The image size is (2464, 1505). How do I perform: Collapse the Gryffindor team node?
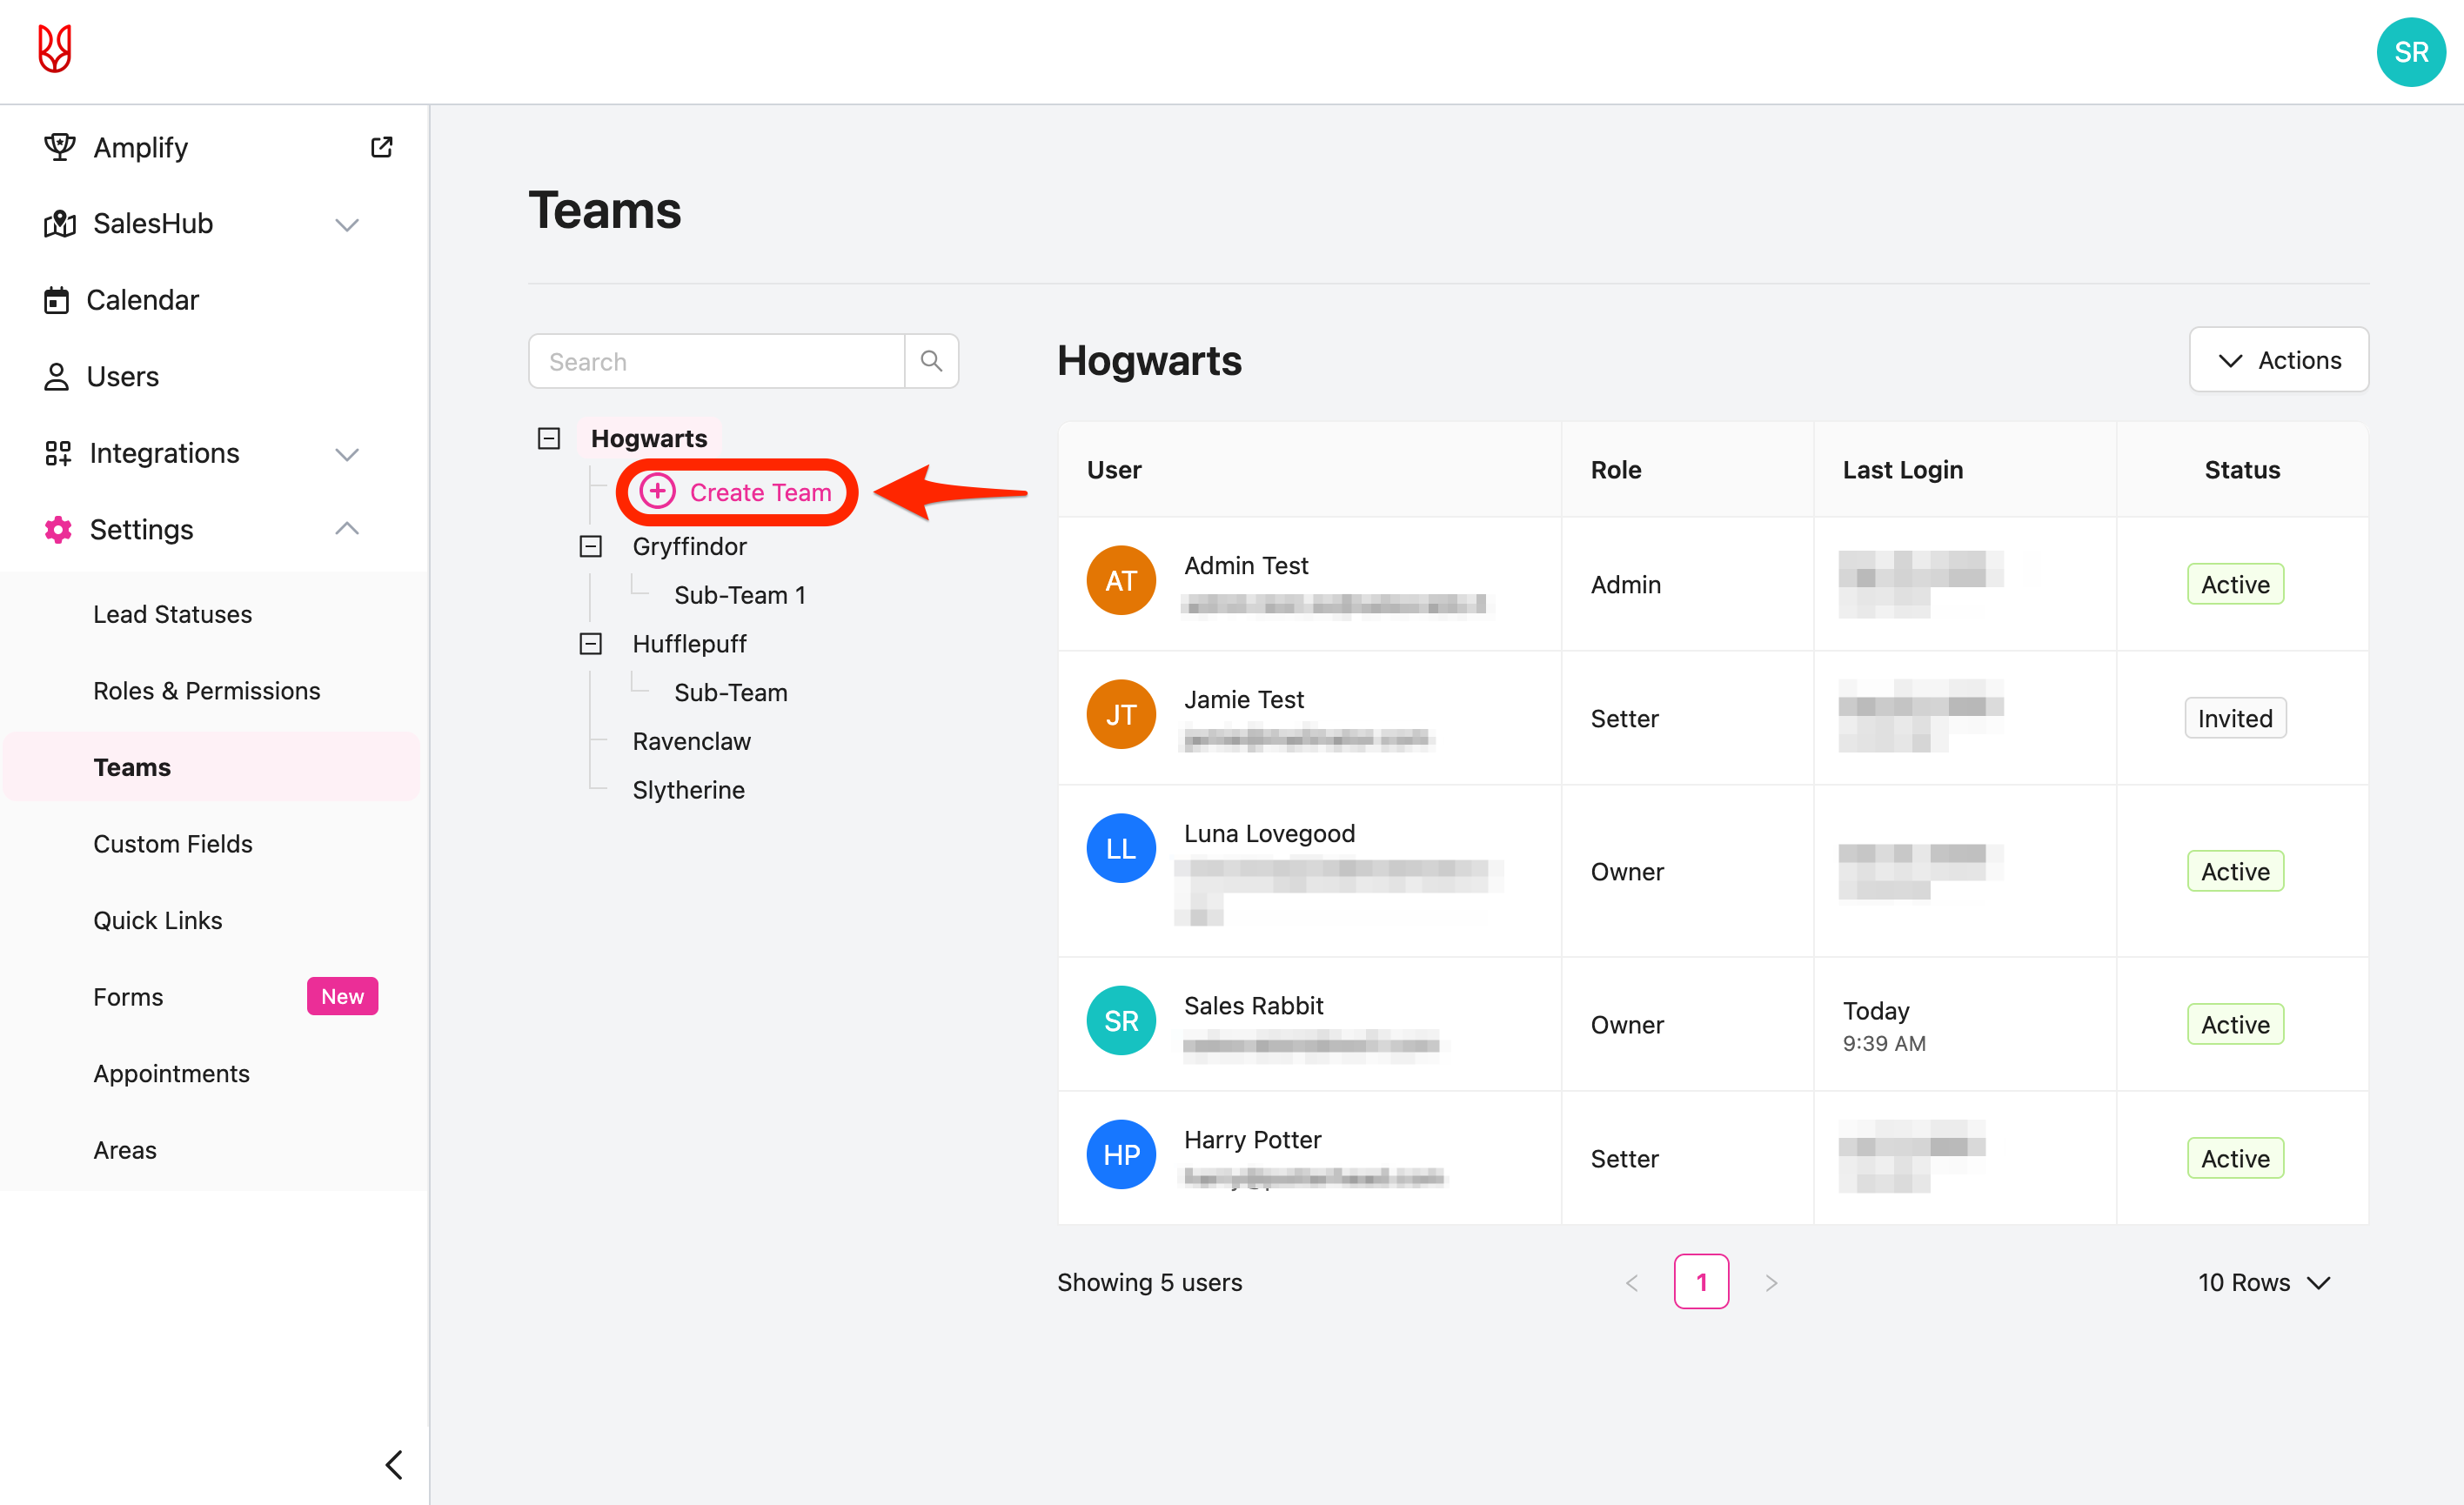591,547
